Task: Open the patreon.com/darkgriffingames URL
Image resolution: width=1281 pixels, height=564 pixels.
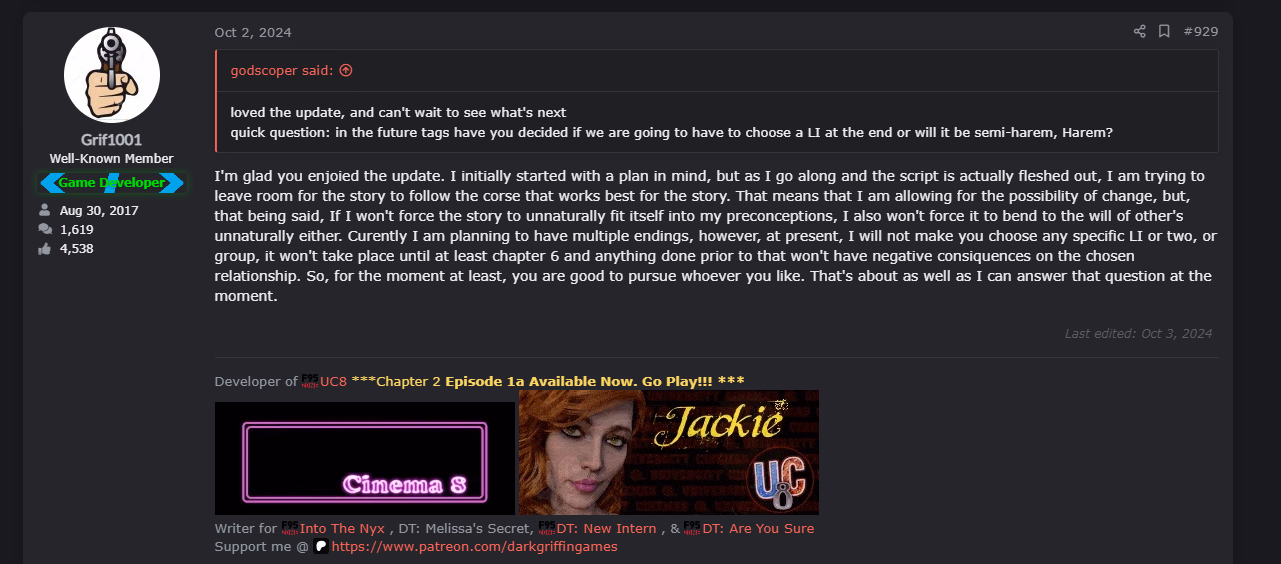Action: pyautogui.click(x=475, y=546)
